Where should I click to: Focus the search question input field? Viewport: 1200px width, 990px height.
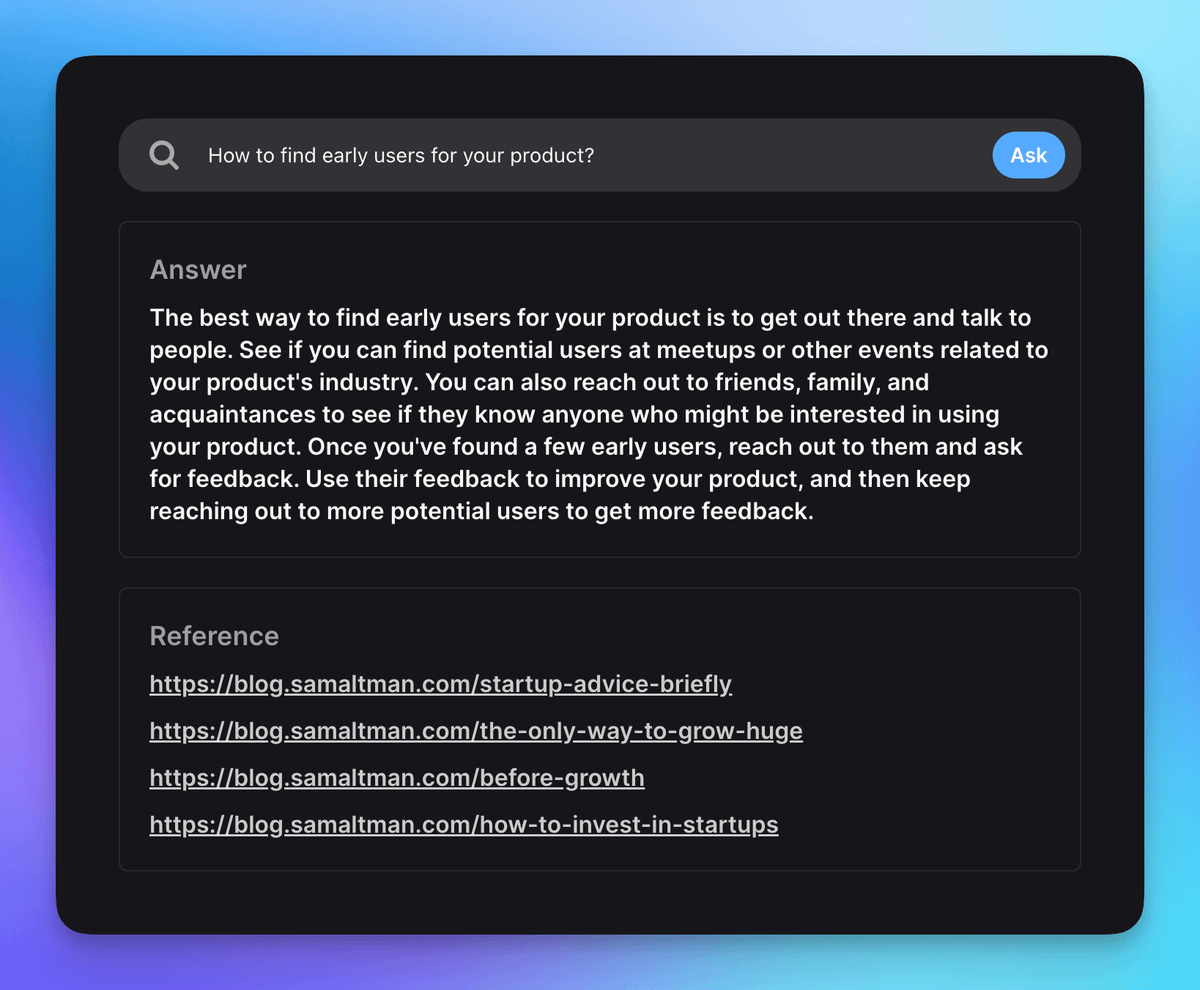pyautogui.click(x=590, y=155)
